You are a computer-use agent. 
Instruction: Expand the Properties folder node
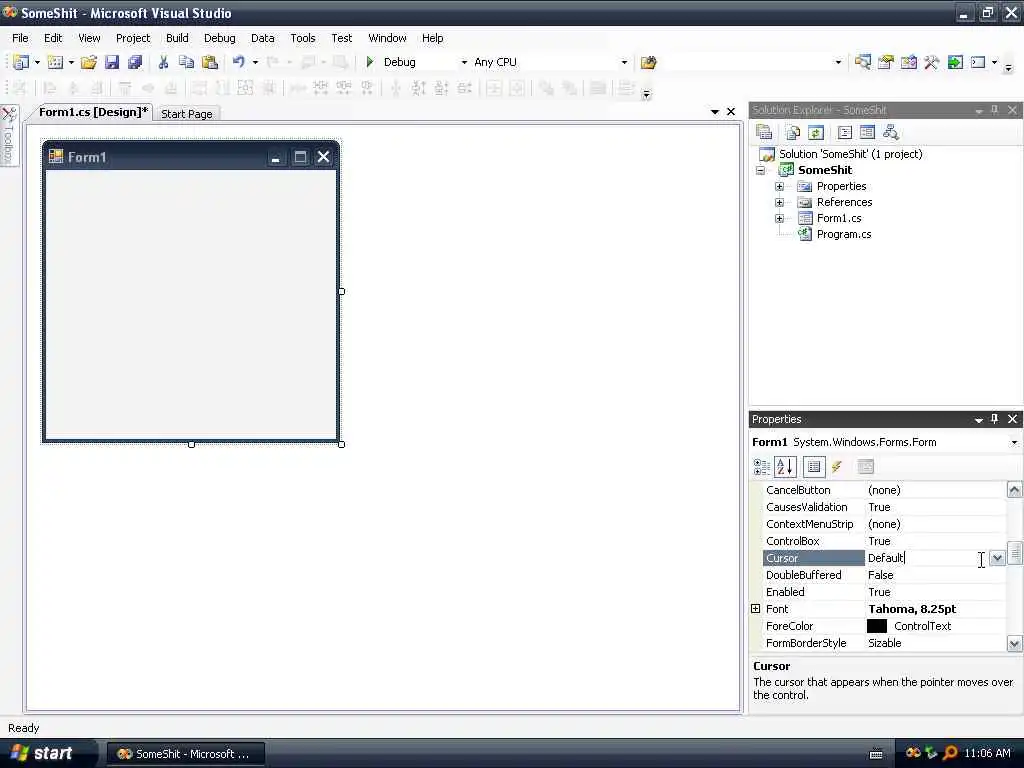point(779,186)
